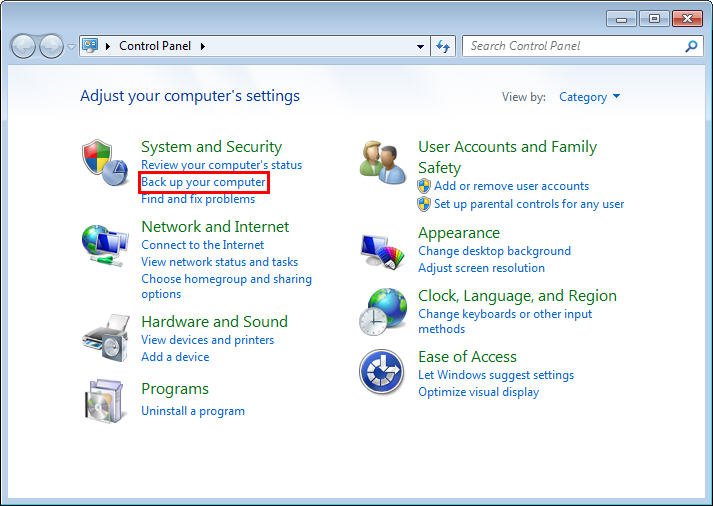Open the Network and Internet heading

click(x=215, y=226)
